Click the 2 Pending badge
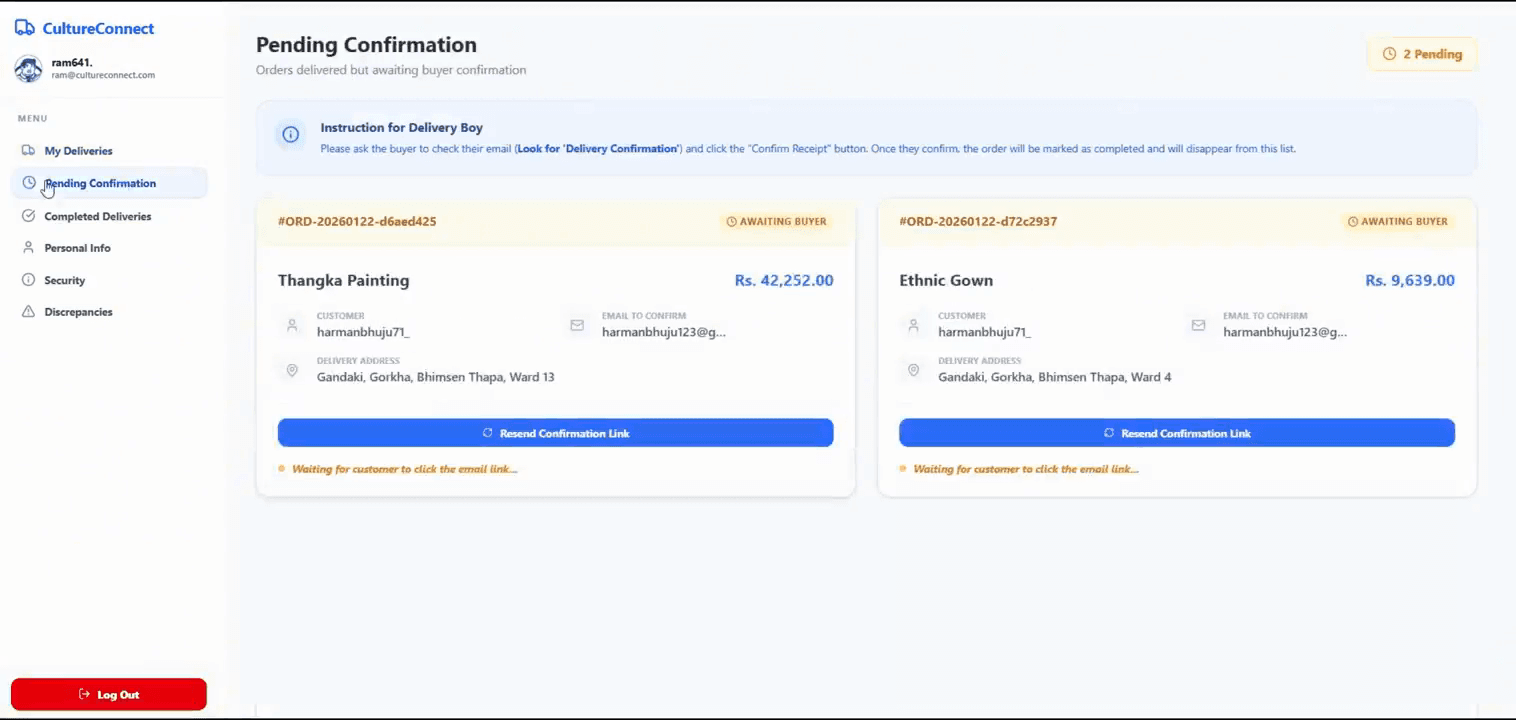This screenshot has width=1516, height=720. tap(1422, 54)
